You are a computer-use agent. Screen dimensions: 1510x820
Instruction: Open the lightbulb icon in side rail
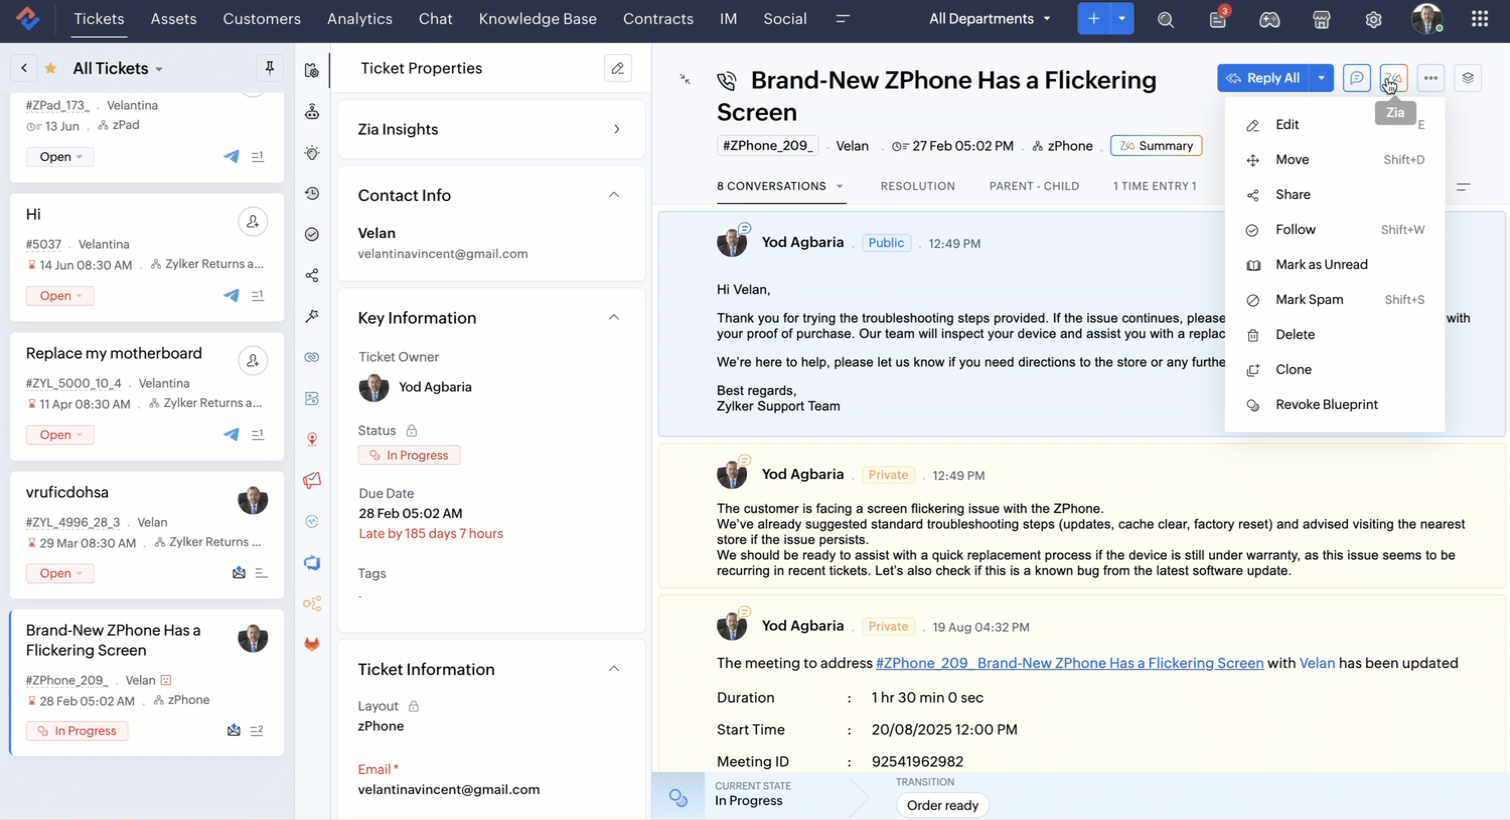pos(312,153)
